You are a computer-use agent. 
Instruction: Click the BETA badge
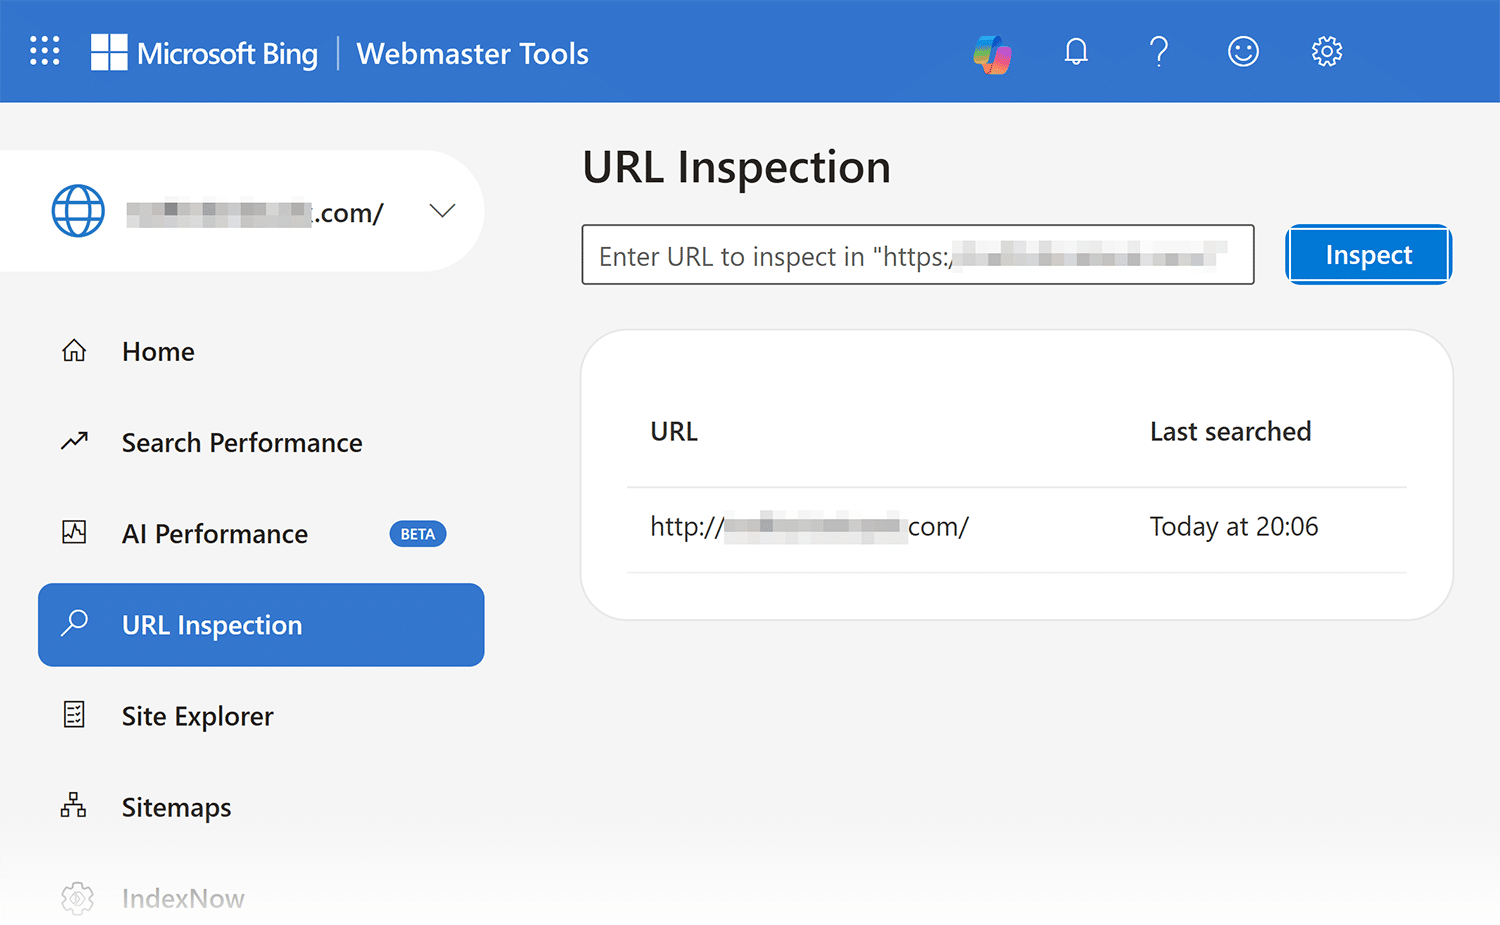(x=417, y=534)
